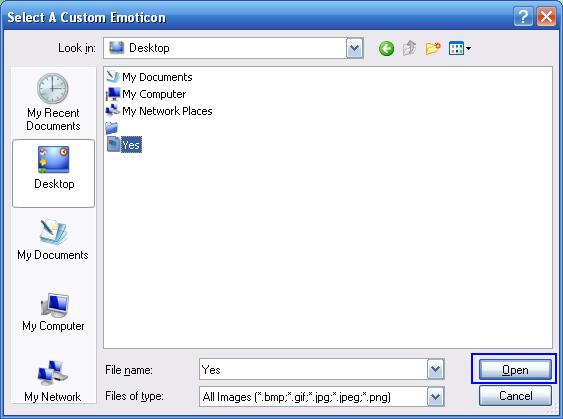This screenshot has width=563, height=419.
Task: Open My Network in the places bar
Action: [53, 381]
